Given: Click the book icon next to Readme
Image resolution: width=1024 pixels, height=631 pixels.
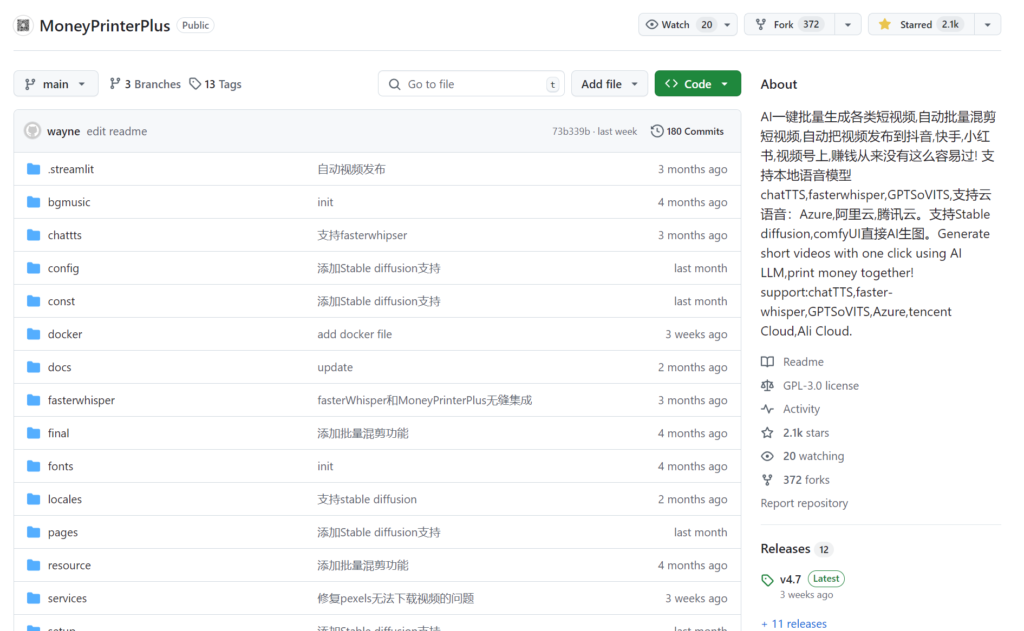Looking at the screenshot, I should [767, 362].
